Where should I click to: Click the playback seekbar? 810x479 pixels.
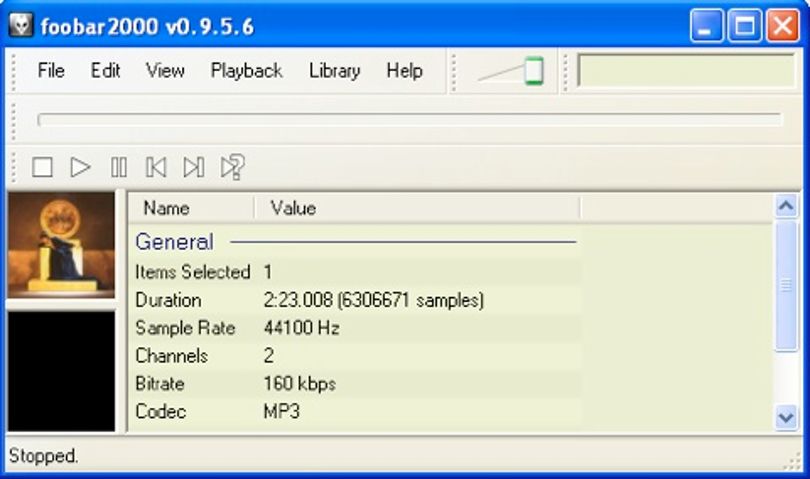tap(410, 120)
